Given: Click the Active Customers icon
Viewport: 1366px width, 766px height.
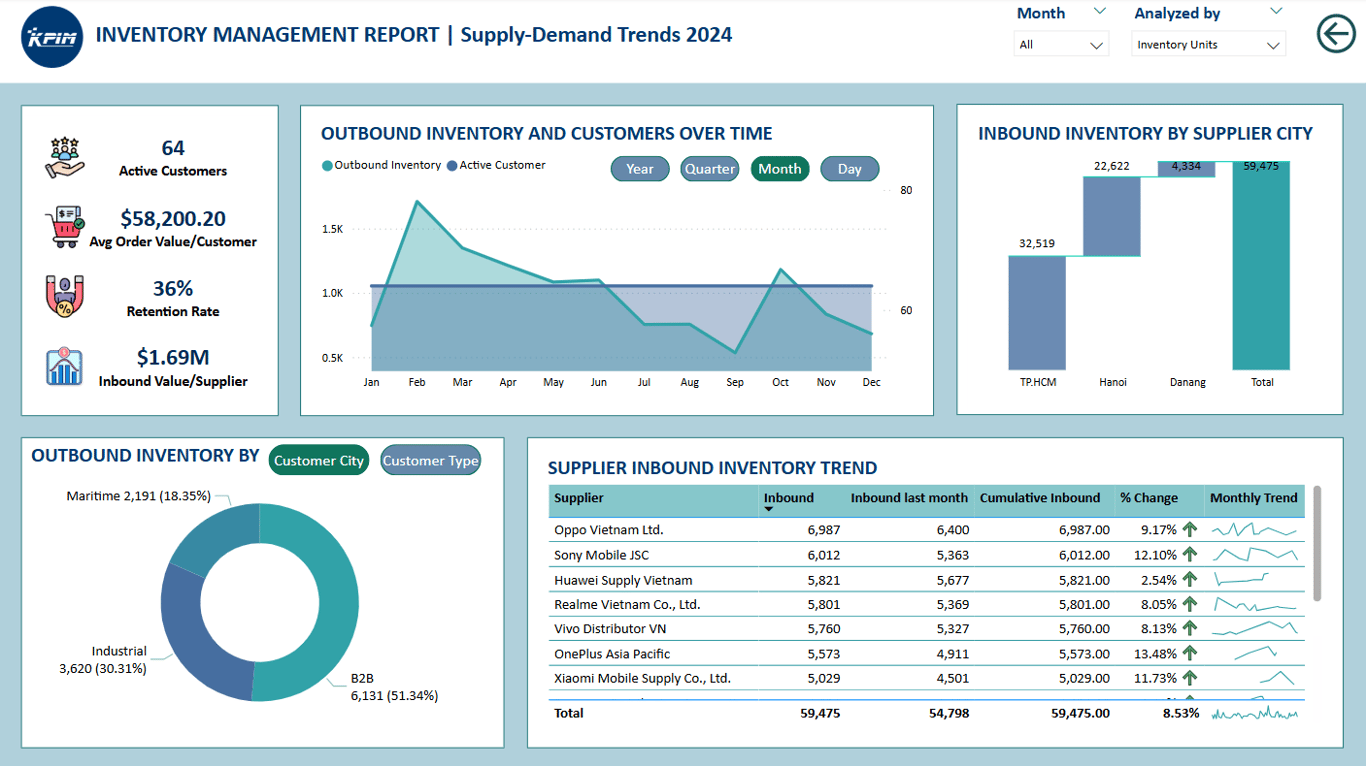Looking at the screenshot, I should pyautogui.click(x=65, y=159).
